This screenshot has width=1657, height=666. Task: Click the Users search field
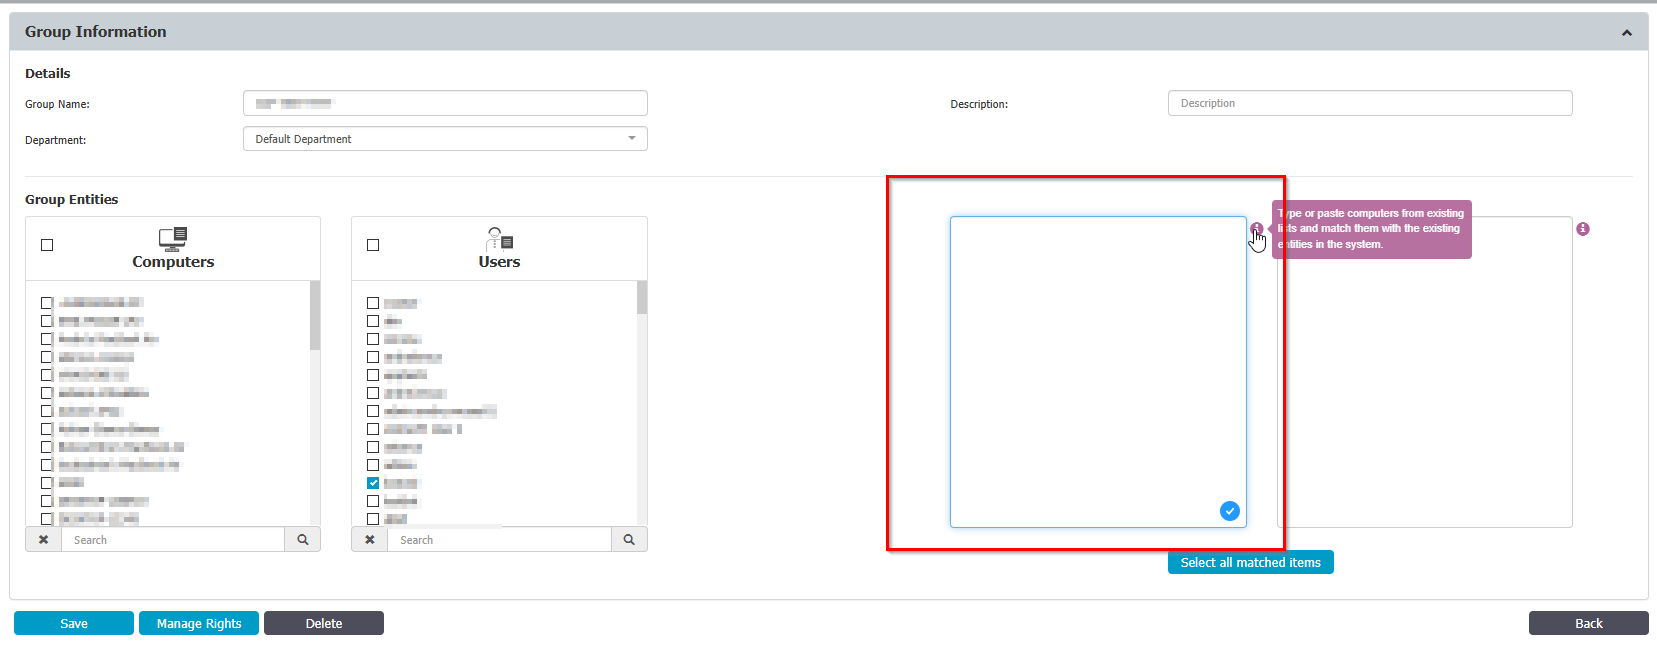tap(499, 540)
